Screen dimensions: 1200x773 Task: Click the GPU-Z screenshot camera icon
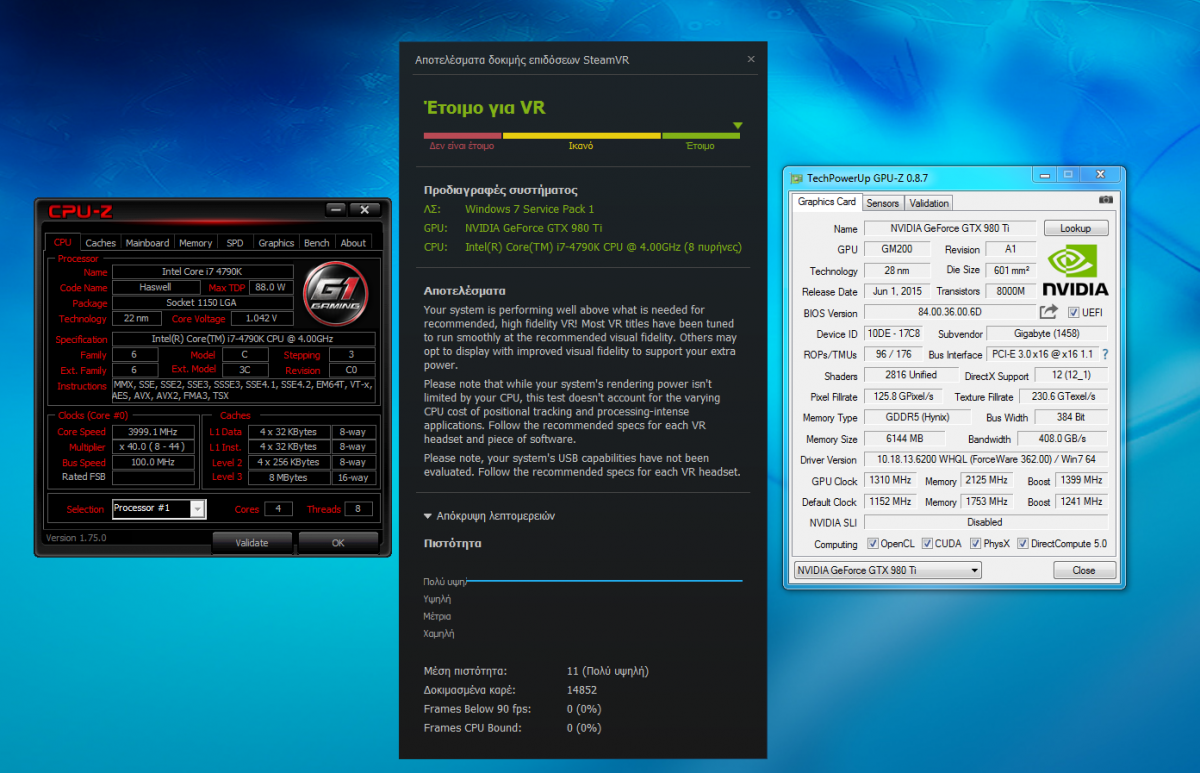(1106, 200)
